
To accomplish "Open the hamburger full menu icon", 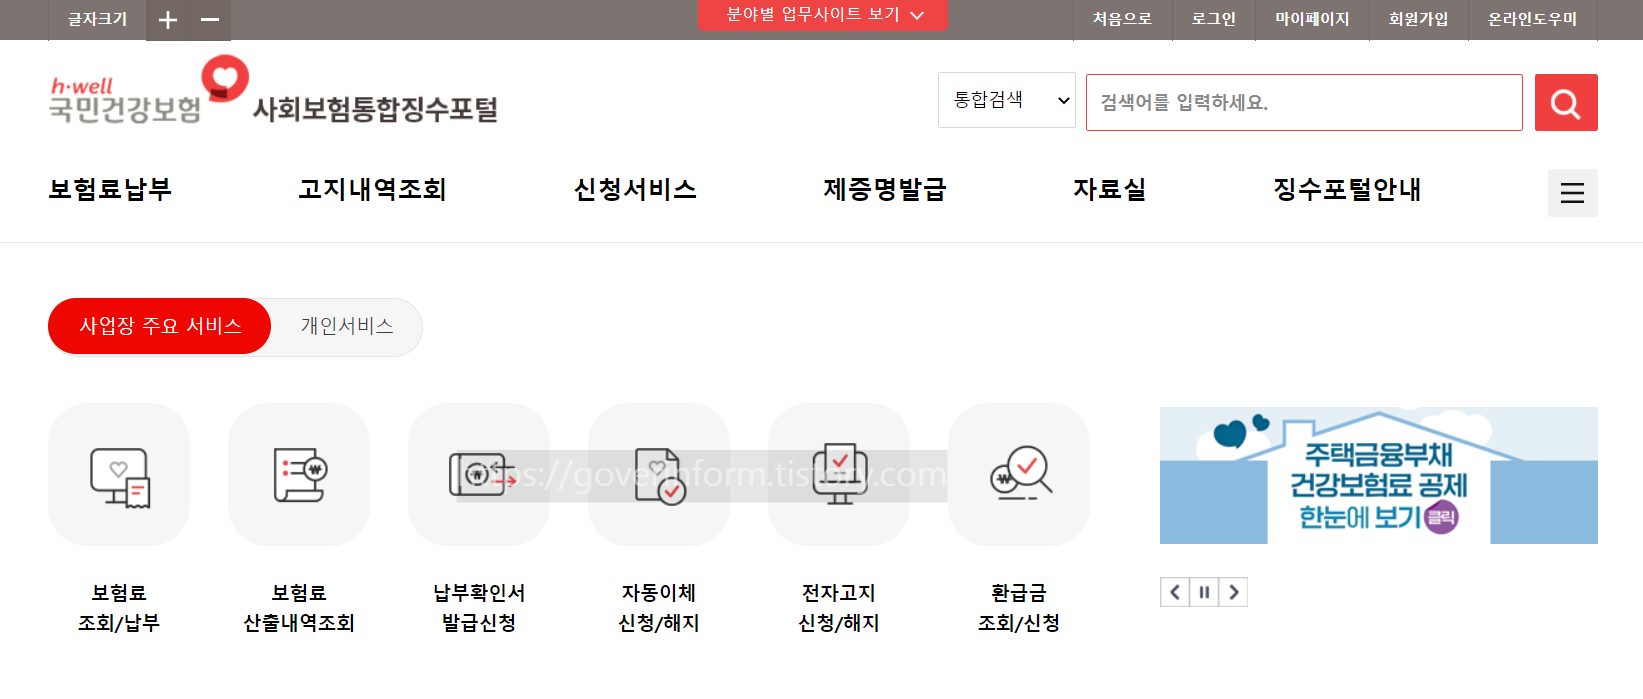I will point(1572,193).
